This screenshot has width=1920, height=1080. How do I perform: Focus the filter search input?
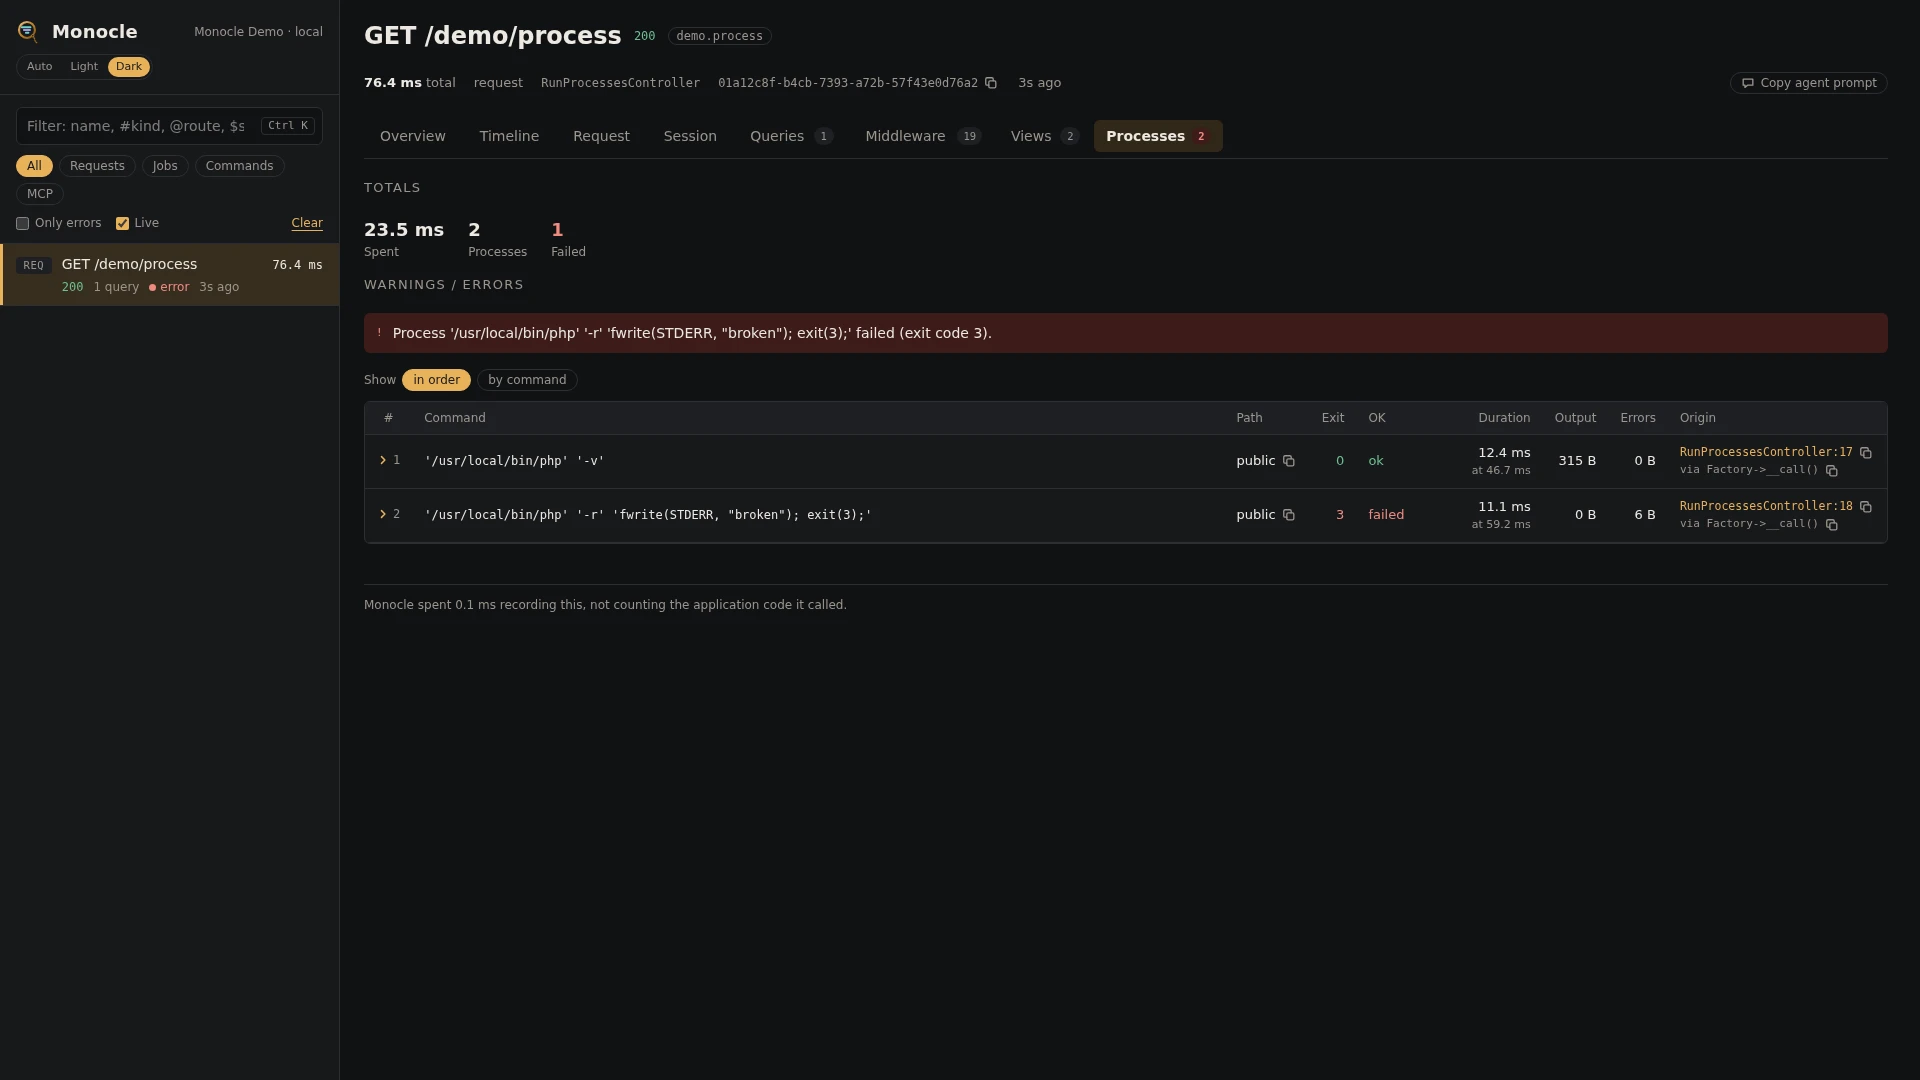pos(169,126)
